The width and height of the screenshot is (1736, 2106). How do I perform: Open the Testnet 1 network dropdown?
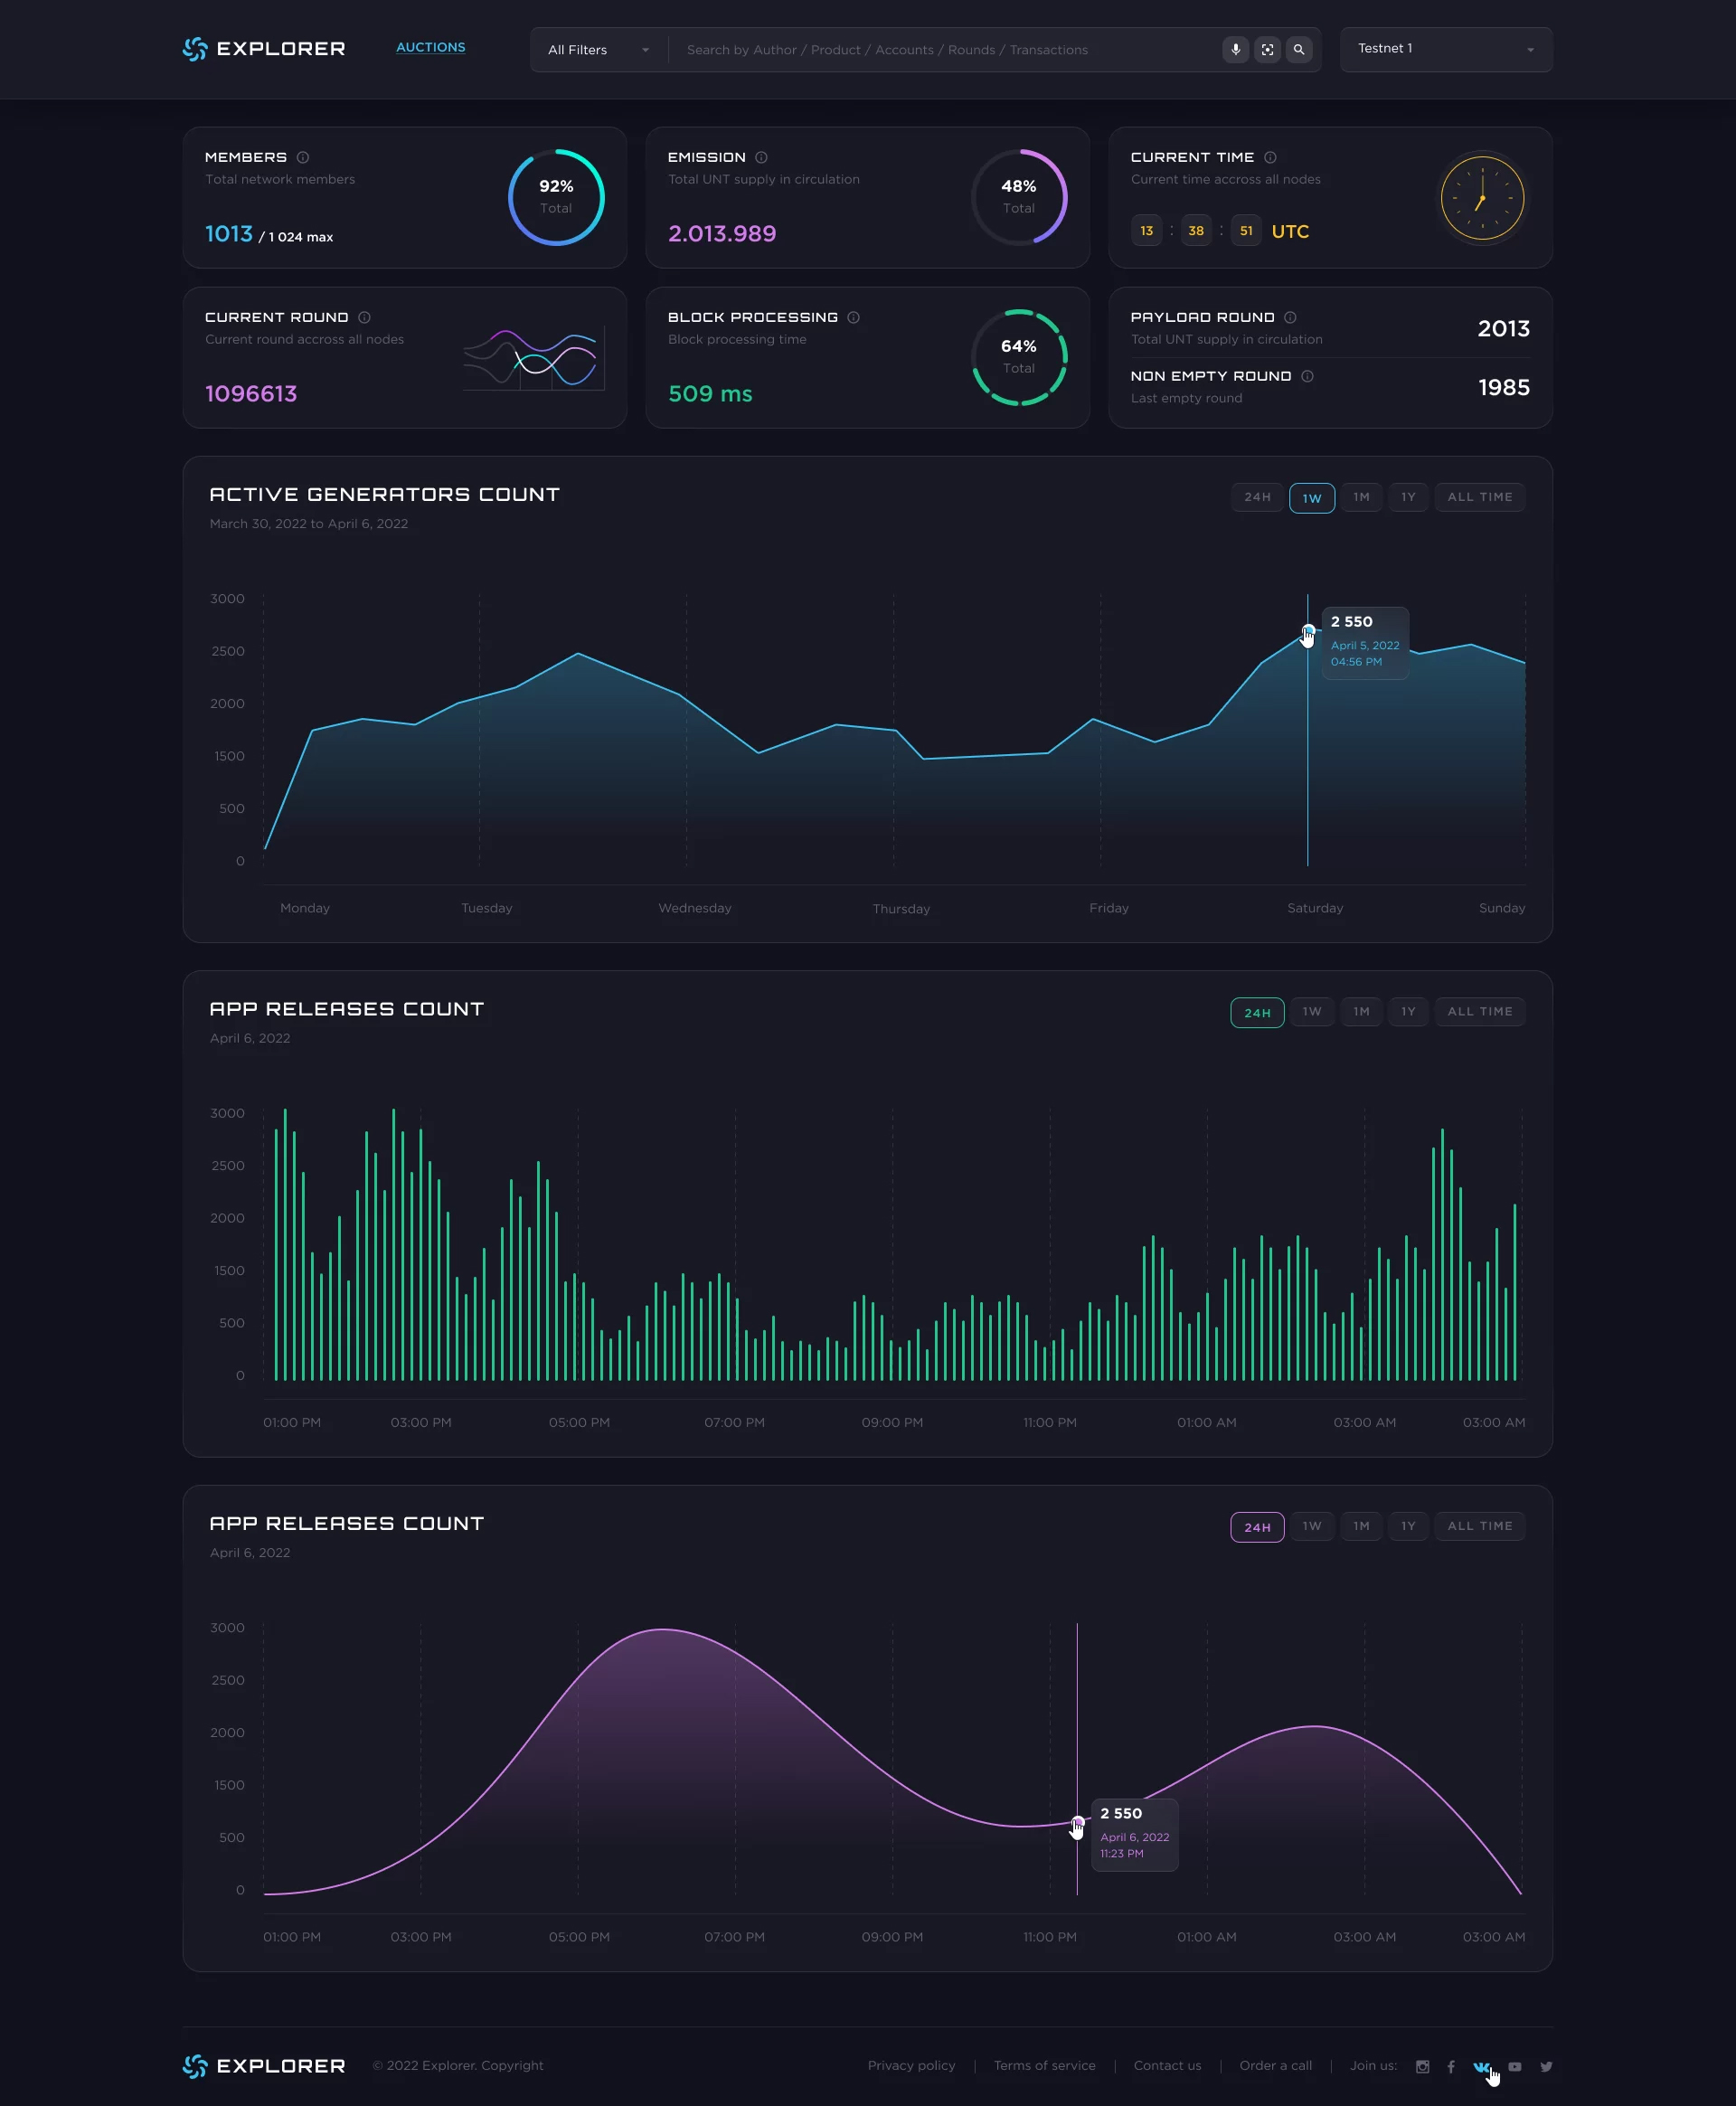click(1446, 49)
